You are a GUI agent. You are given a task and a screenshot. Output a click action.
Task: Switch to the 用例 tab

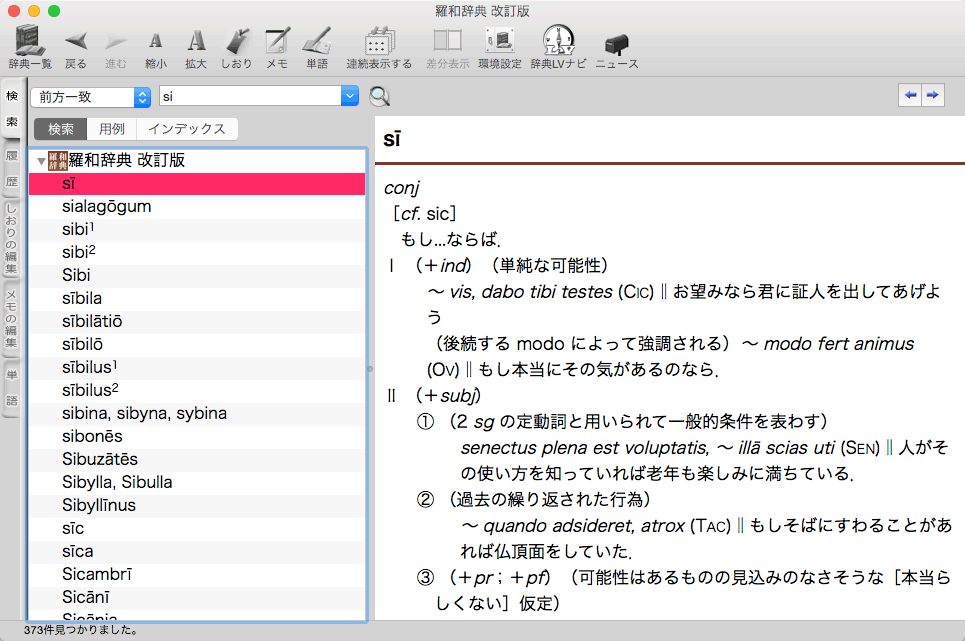tap(112, 129)
